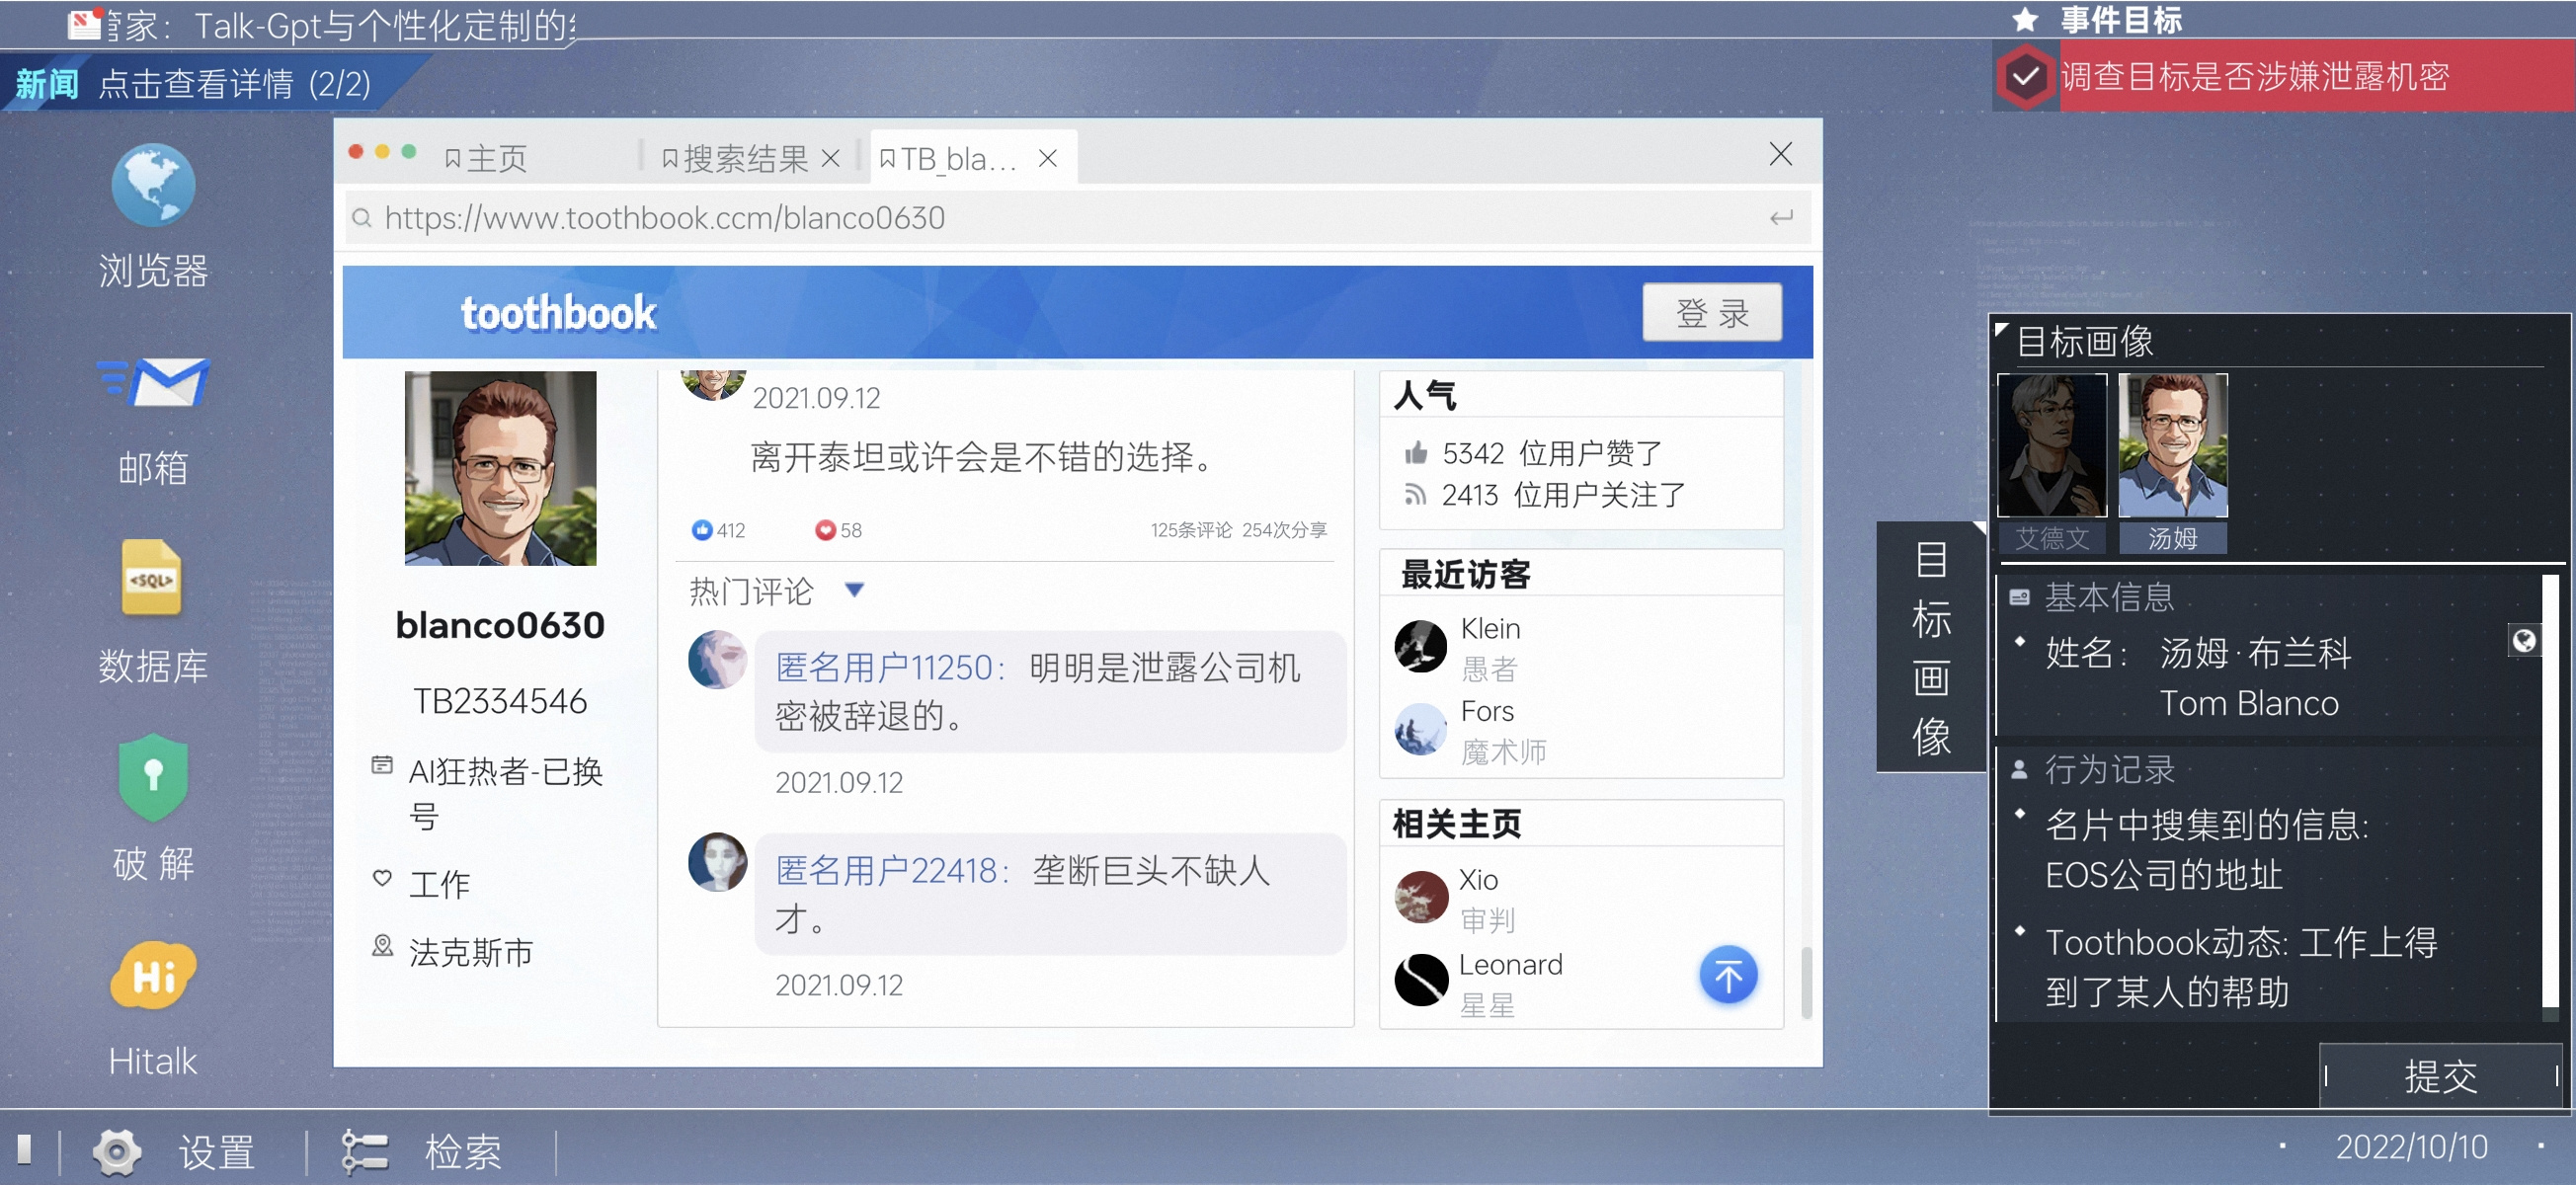Click the green window control dot
2576x1185 pixels.
[409, 152]
